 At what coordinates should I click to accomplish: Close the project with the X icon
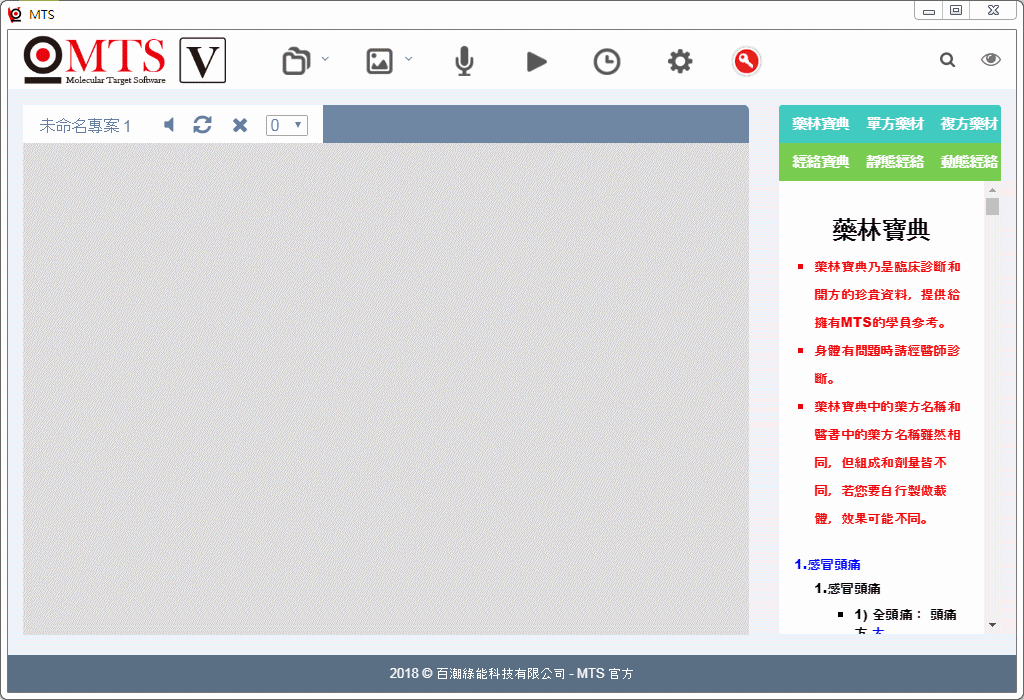240,125
